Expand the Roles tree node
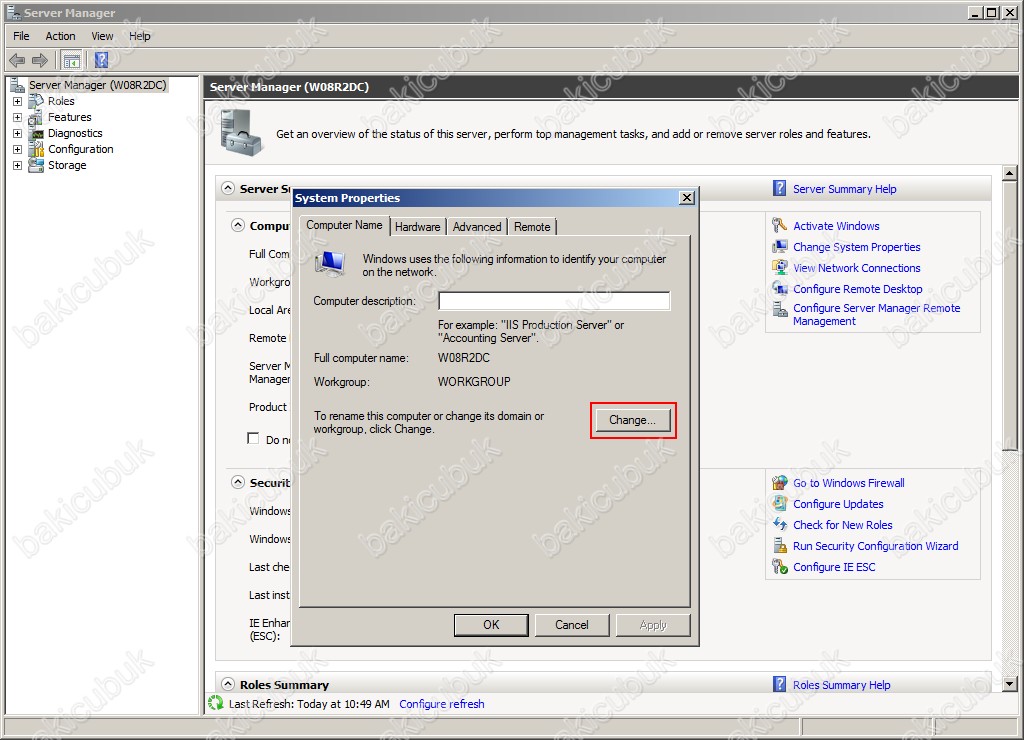This screenshot has width=1024, height=740. tap(17, 101)
